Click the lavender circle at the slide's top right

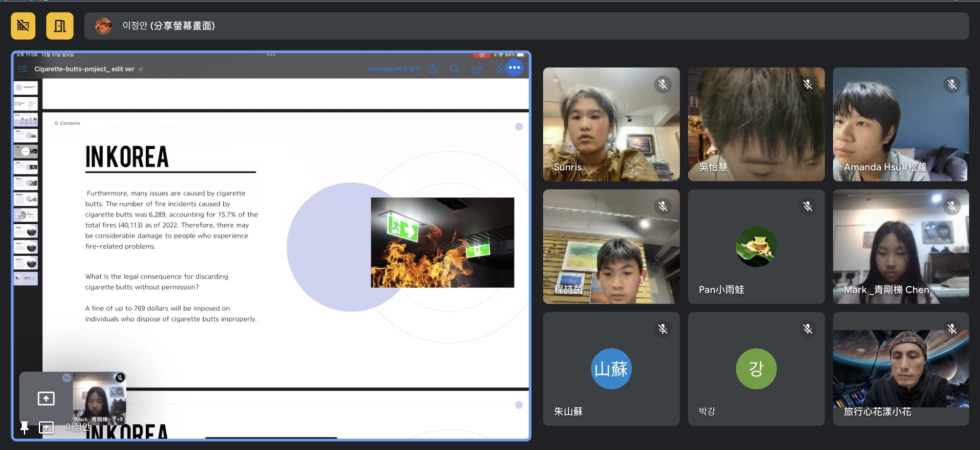click(518, 127)
